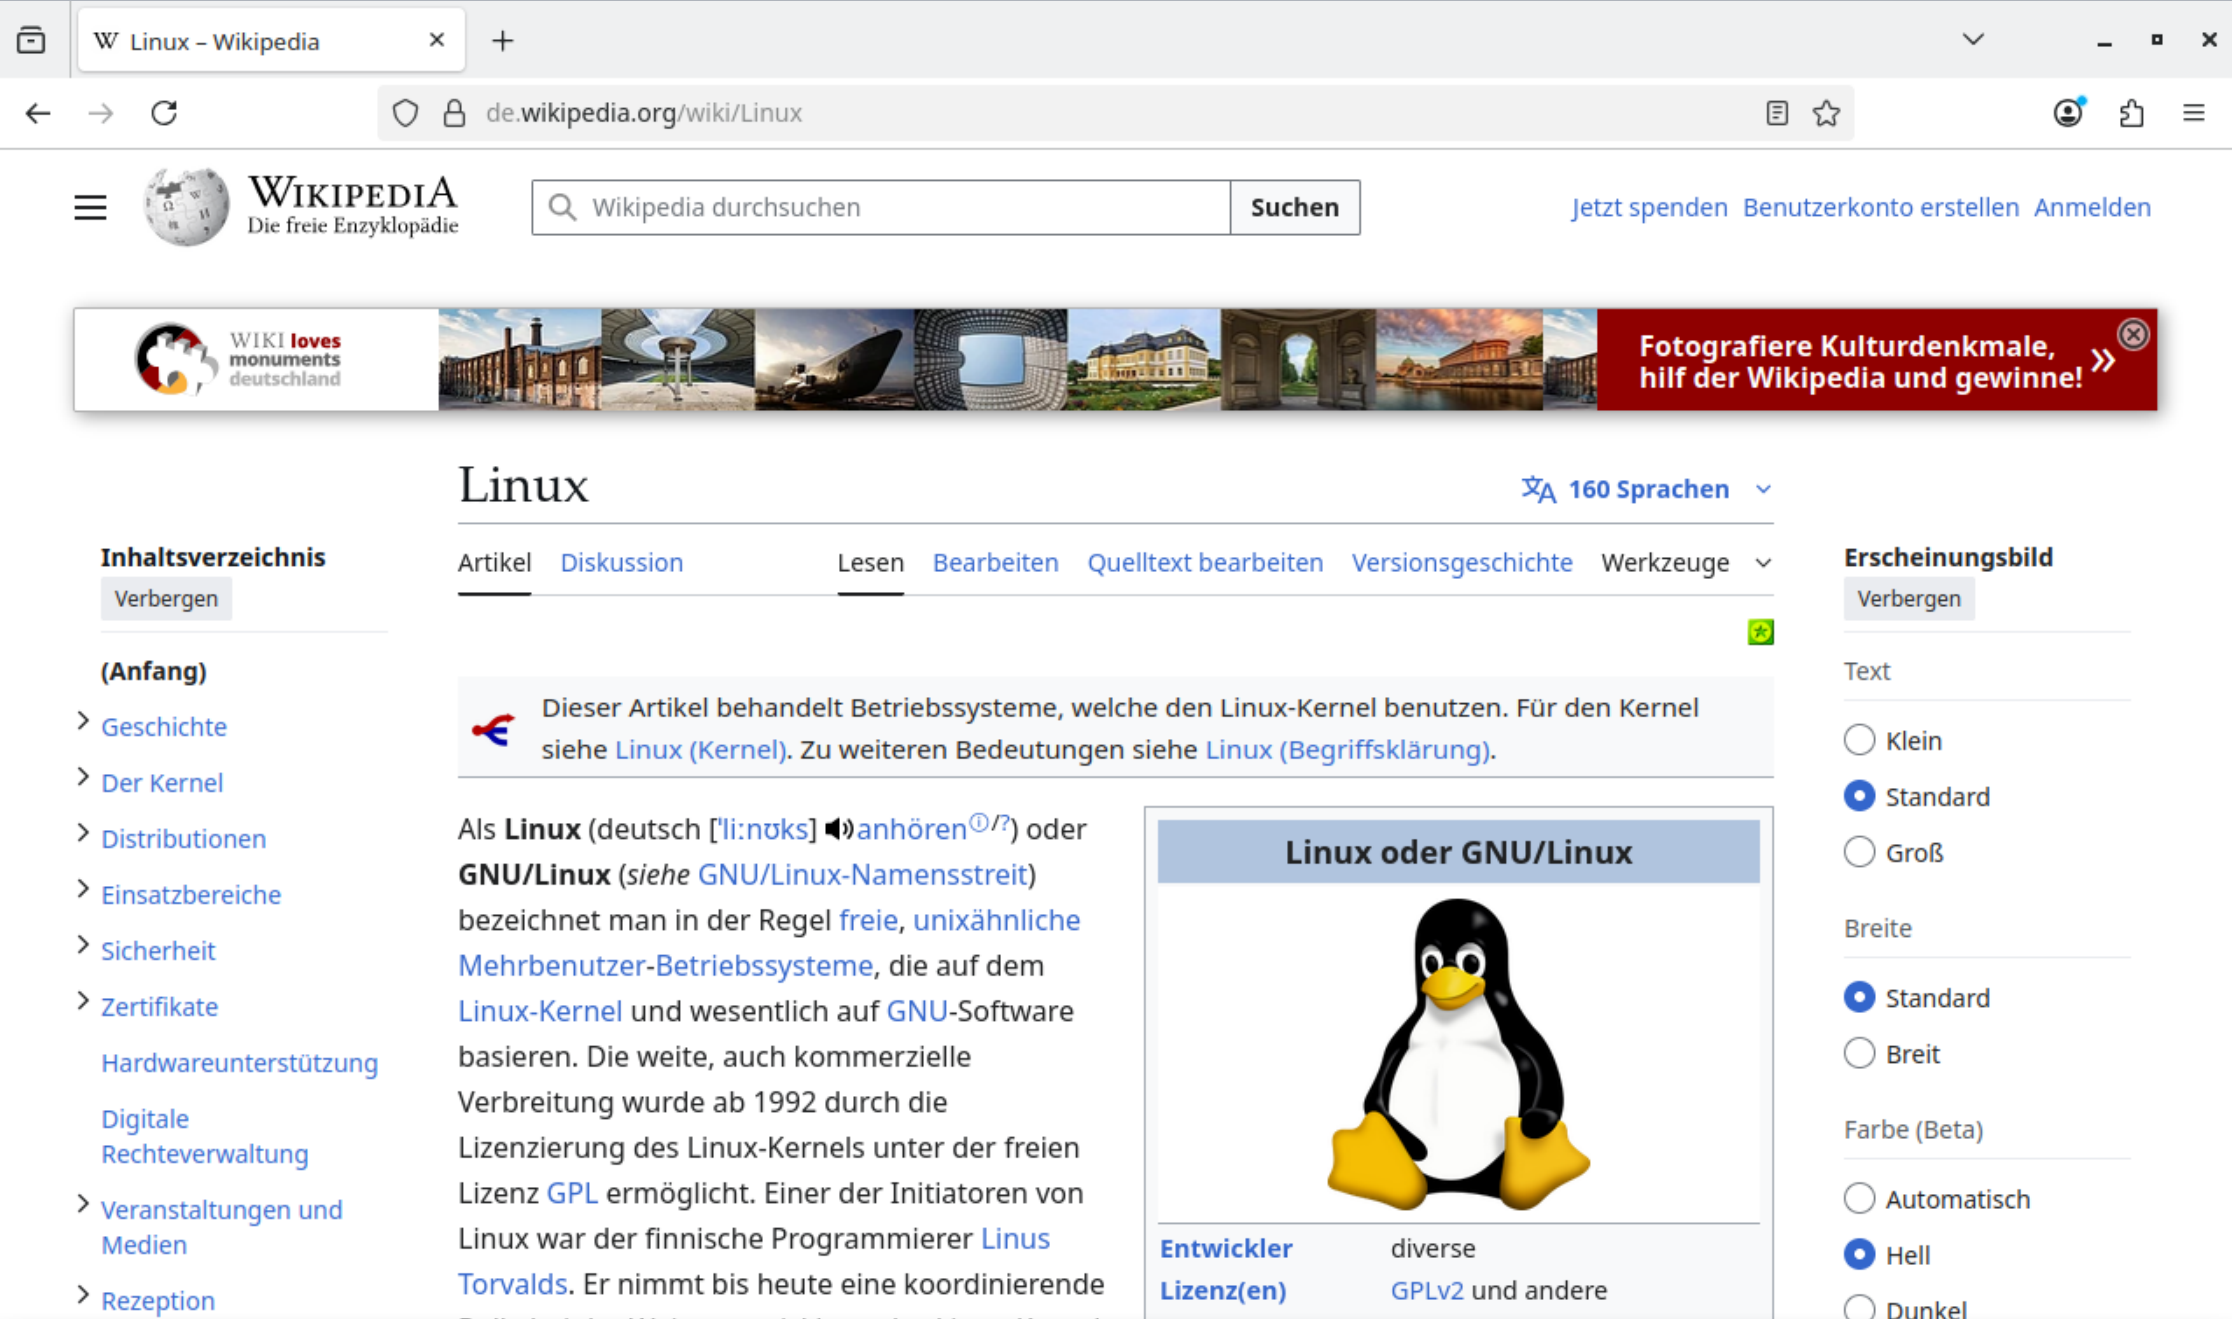The width and height of the screenshot is (2232, 1319).
Task: Open the Wikipedia hamburger menu
Action: tap(89, 207)
